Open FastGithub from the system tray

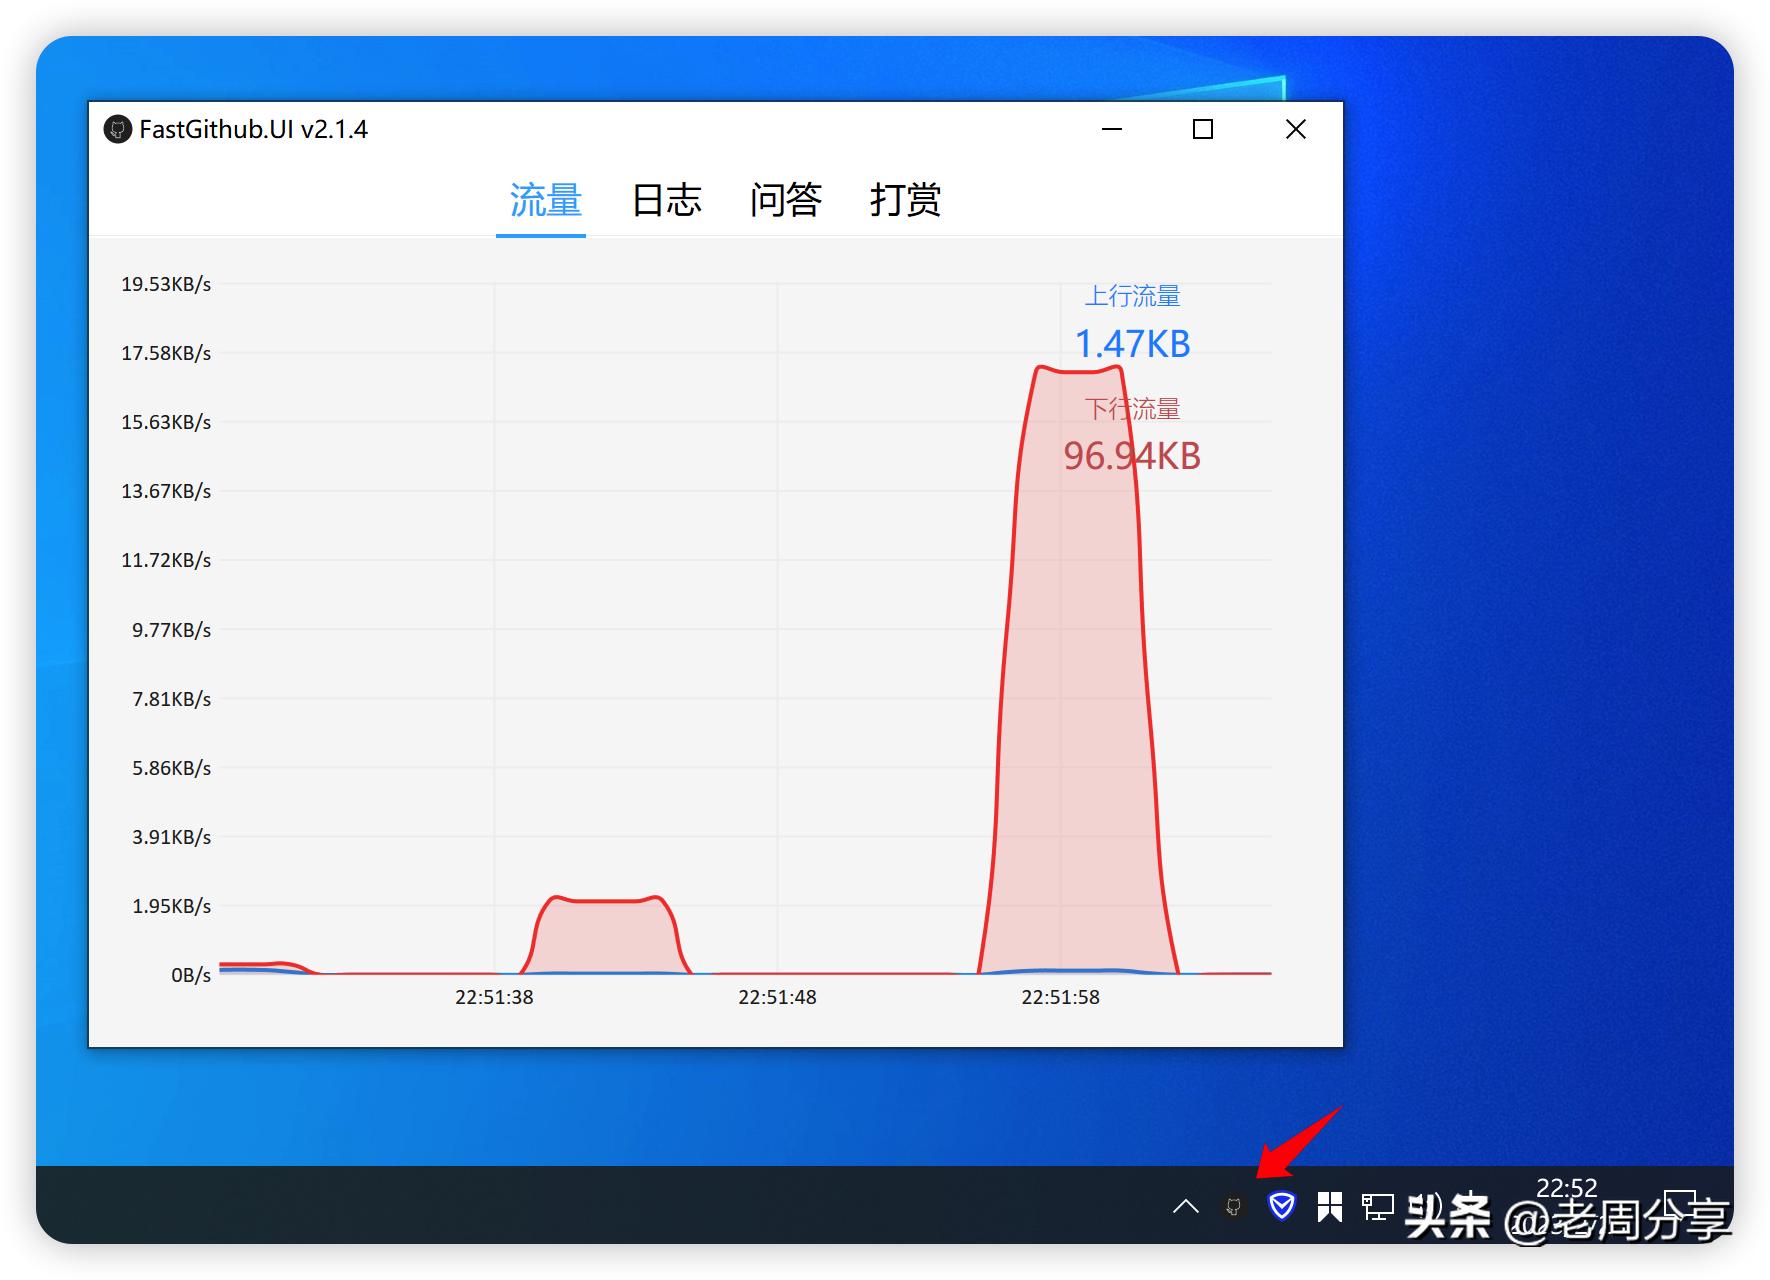click(x=1232, y=1208)
